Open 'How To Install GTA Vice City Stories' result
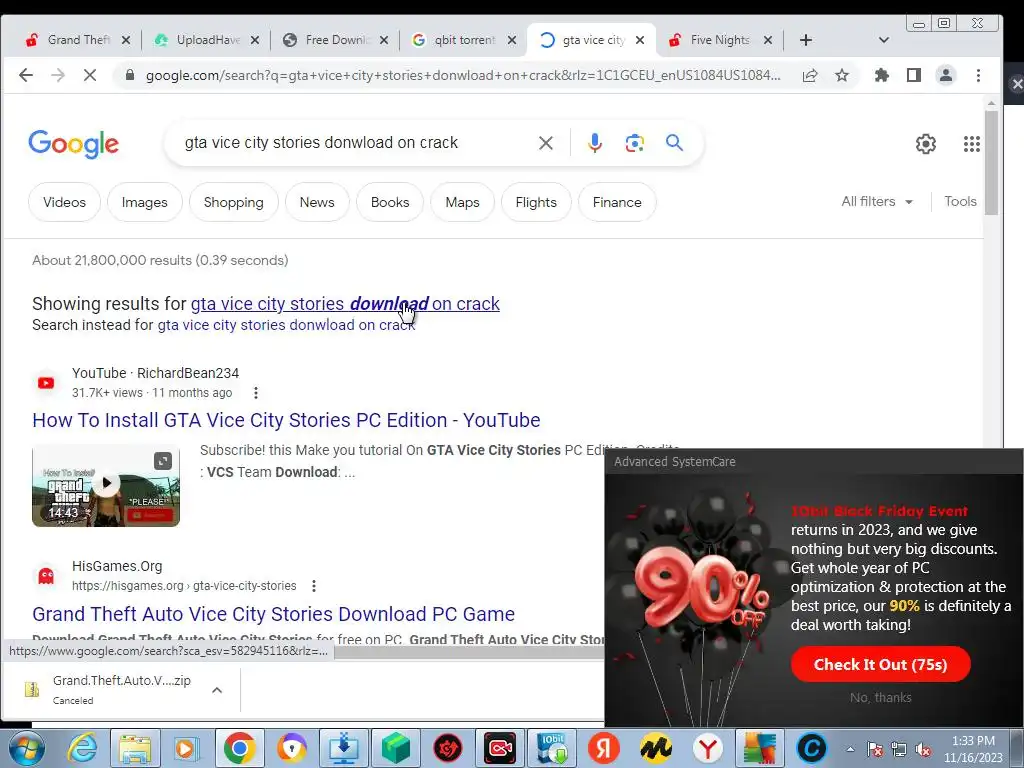 286,420
